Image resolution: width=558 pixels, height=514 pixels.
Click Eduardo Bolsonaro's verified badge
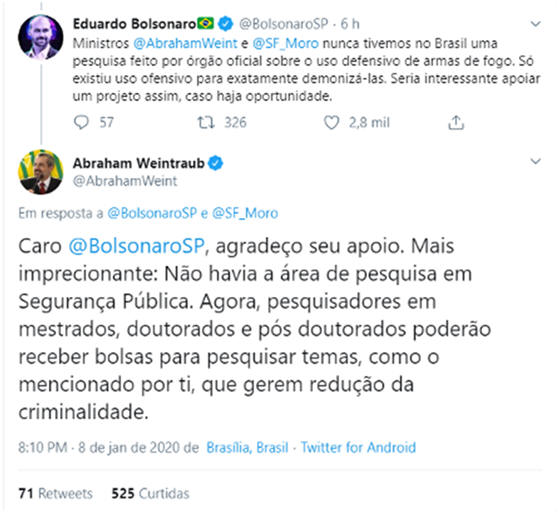[x=225, y=24]
